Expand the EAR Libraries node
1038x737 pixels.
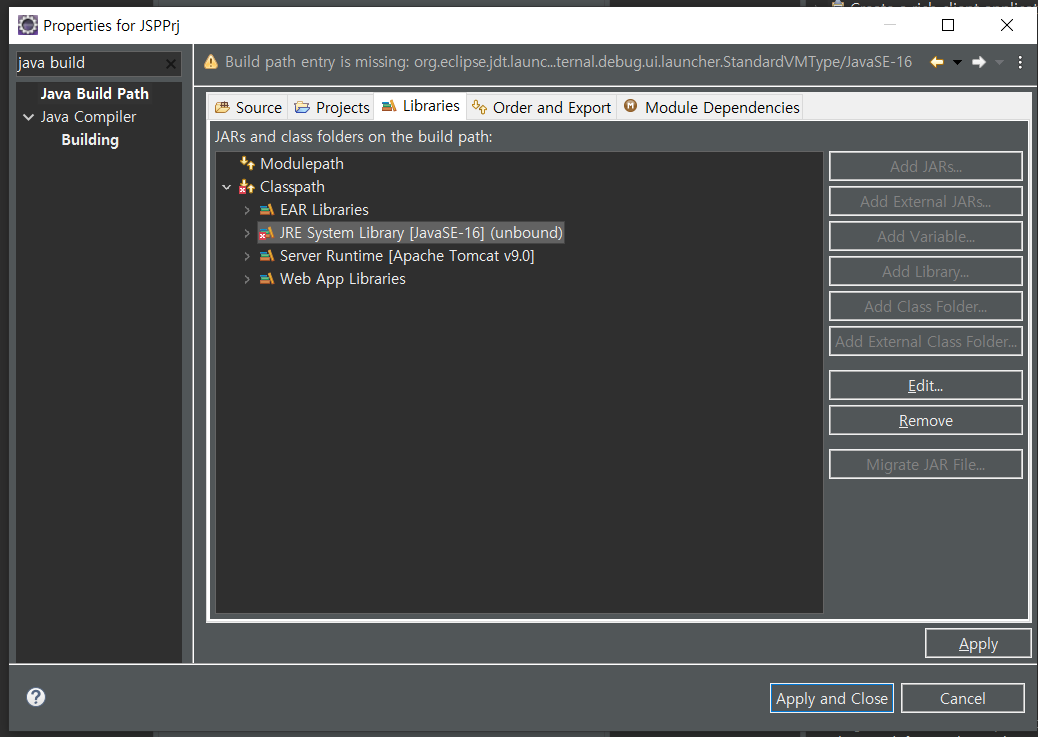247,210
